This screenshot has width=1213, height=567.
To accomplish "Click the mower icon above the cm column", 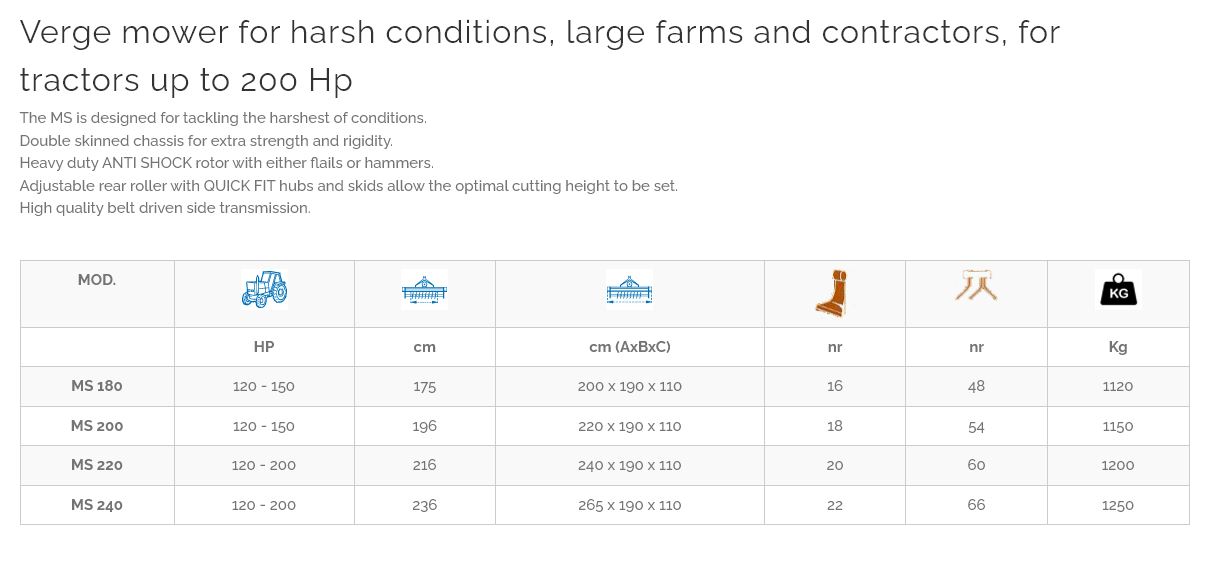I will tap(424, 290).
